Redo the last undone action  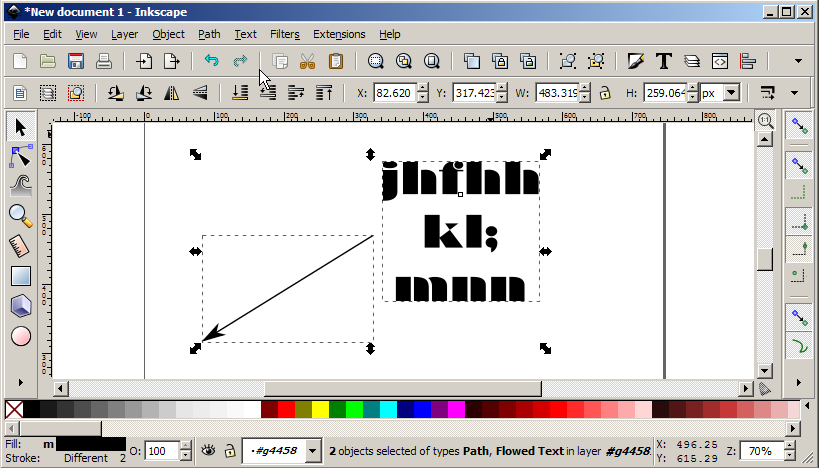(240, 61)
